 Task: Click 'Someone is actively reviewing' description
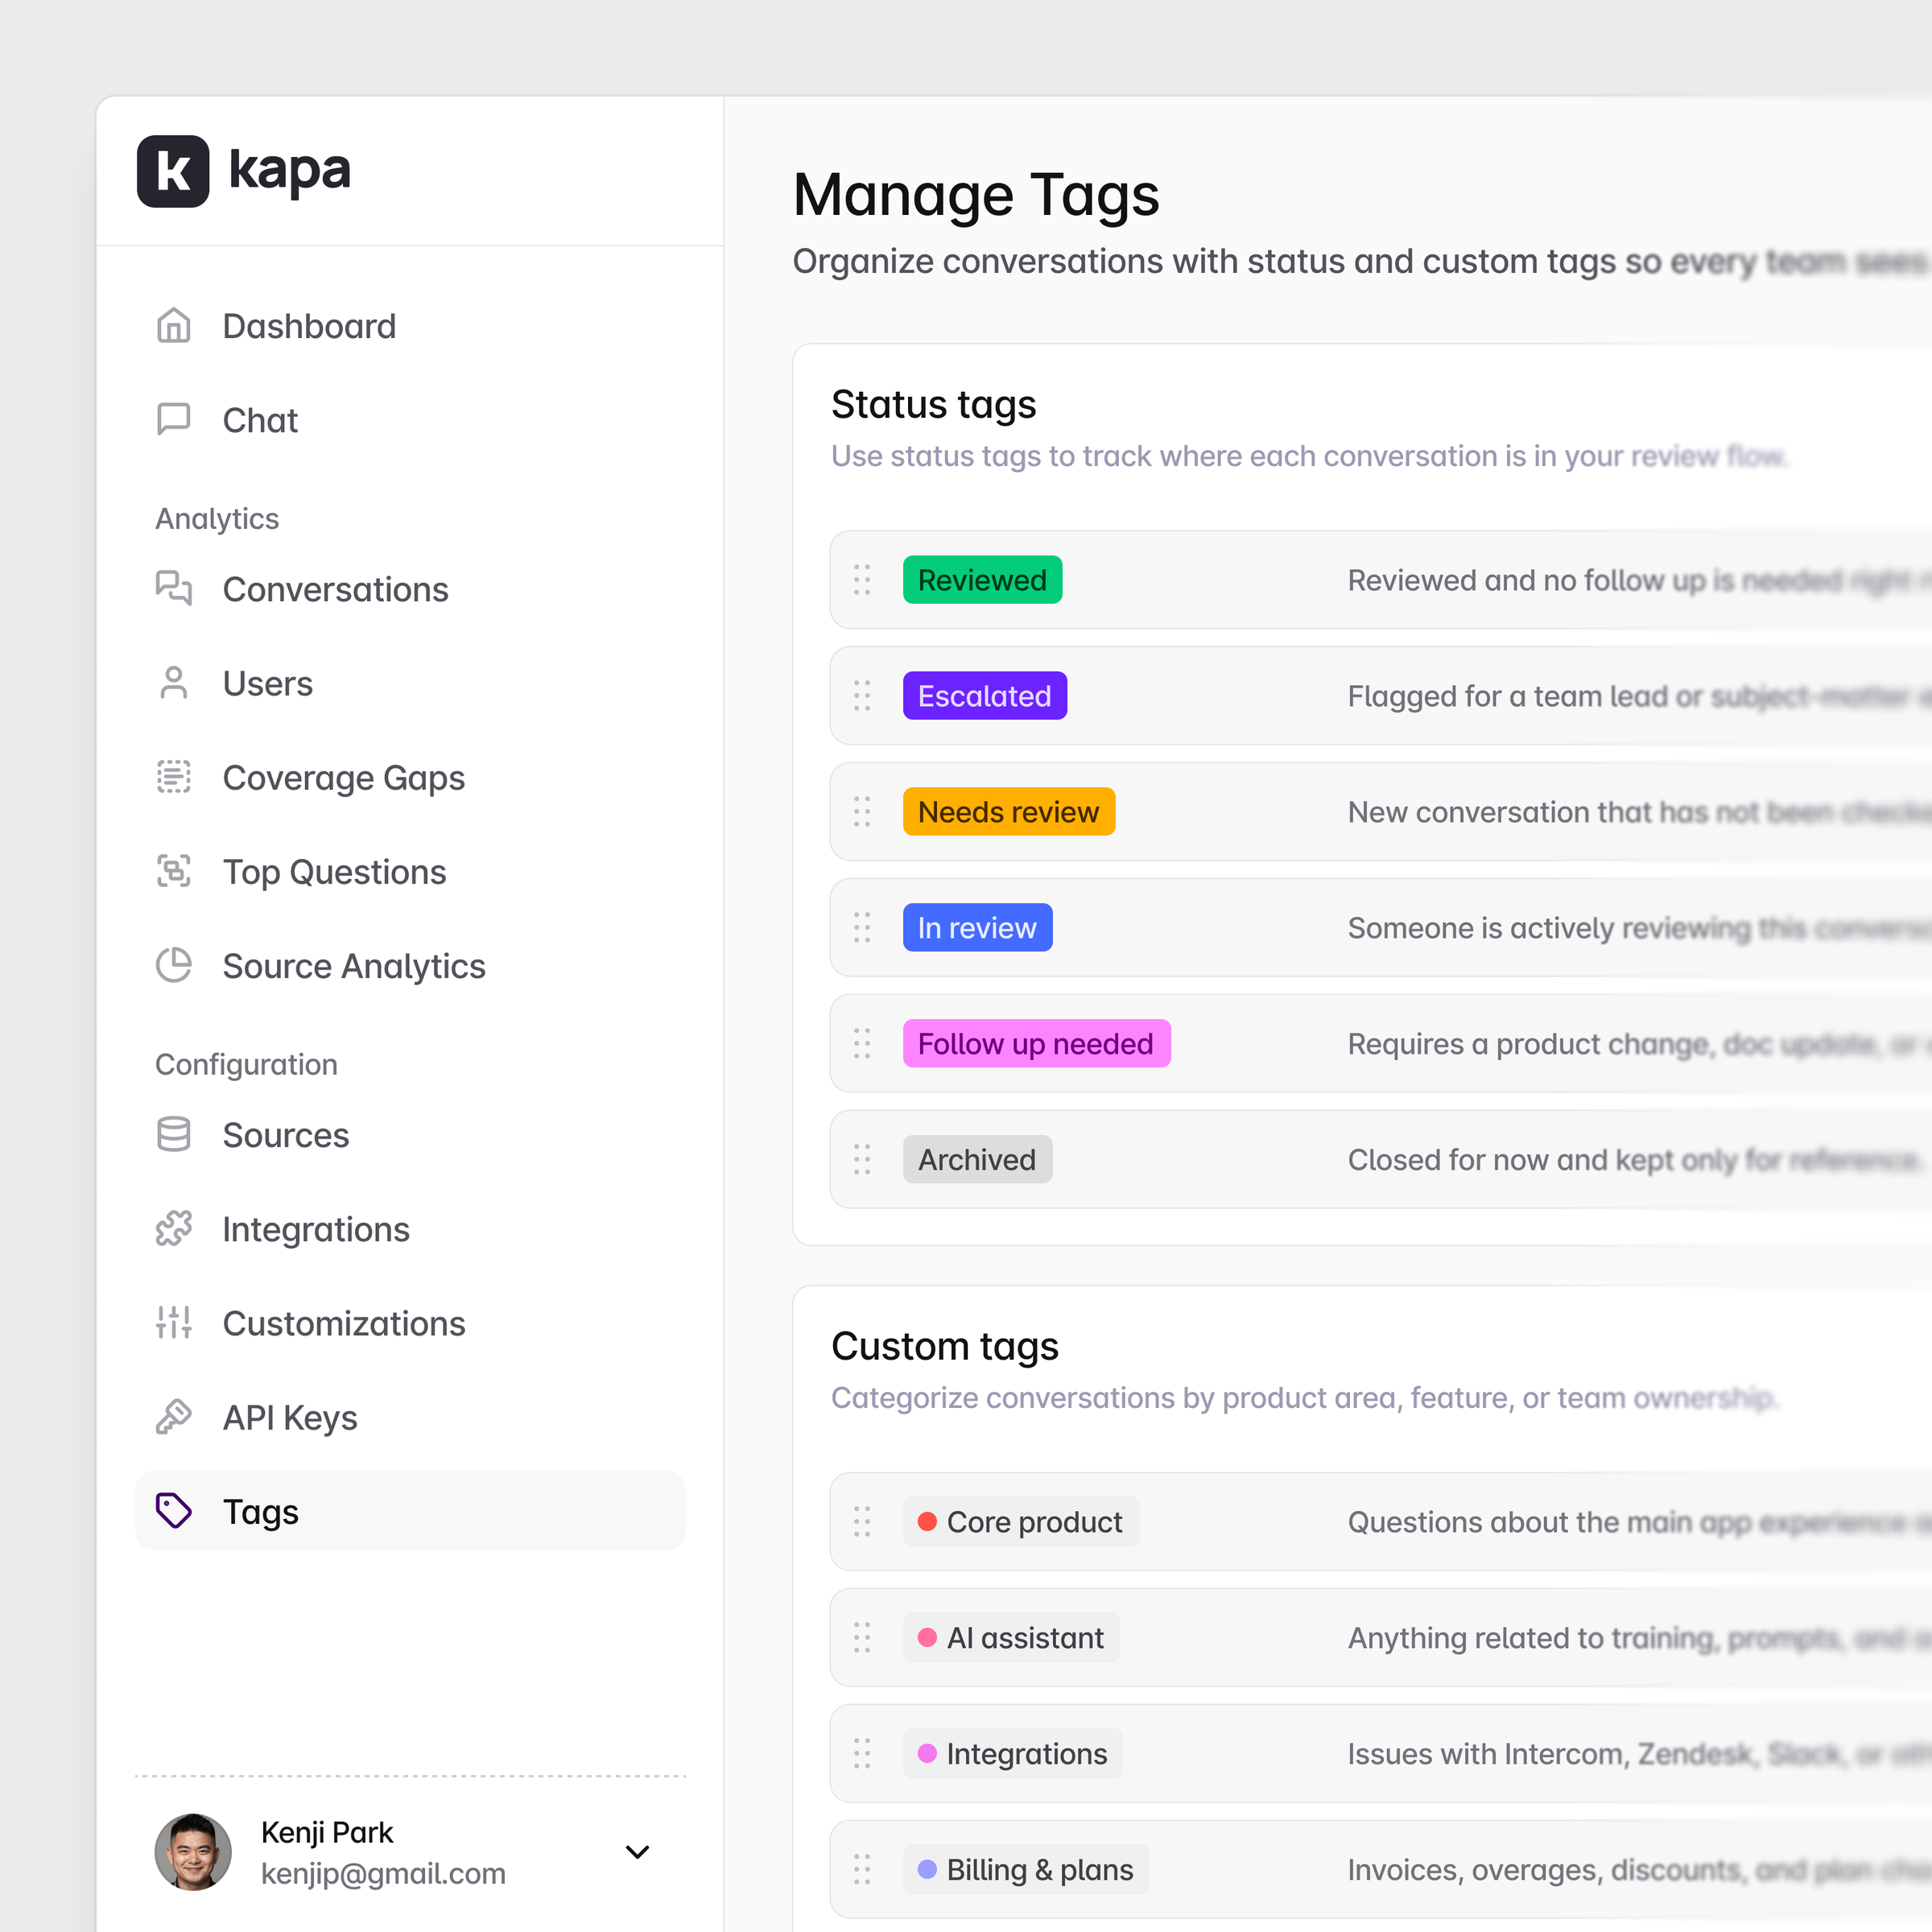[1638, 928]
